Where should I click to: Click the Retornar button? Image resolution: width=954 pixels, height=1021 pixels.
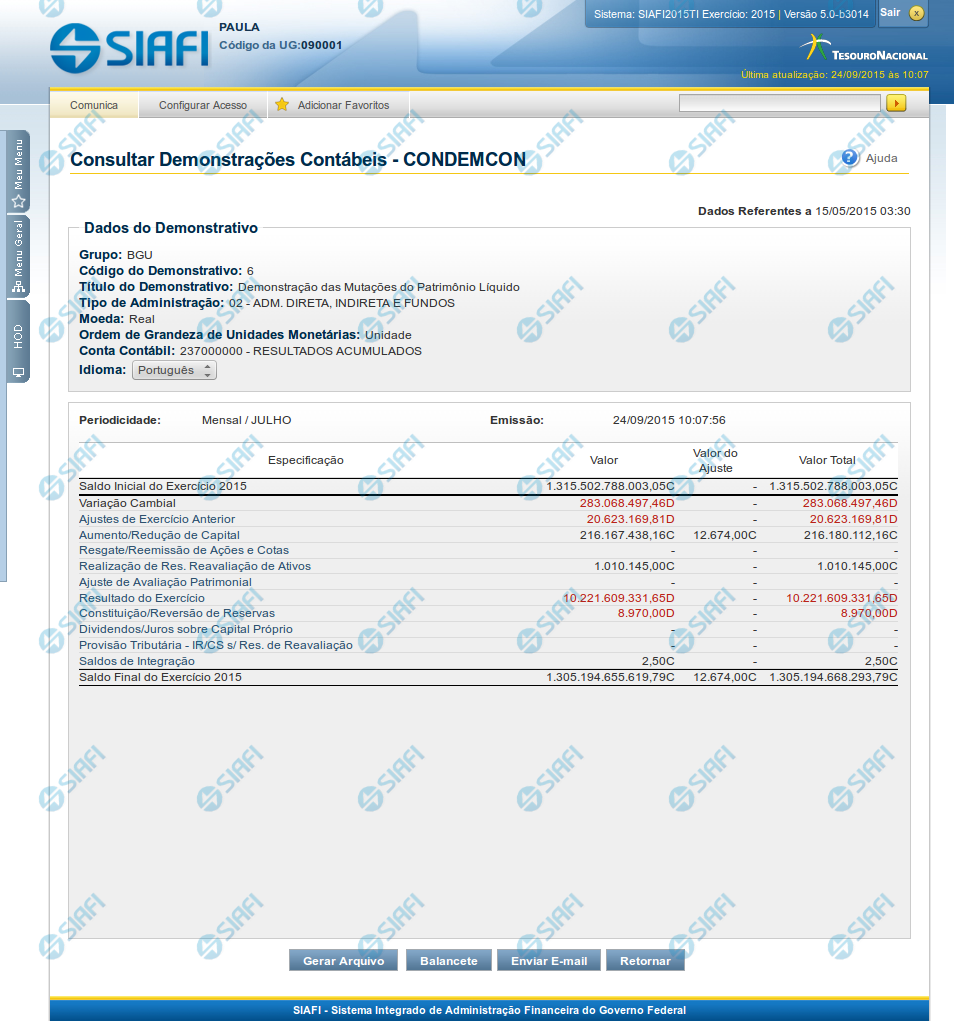tap(645, 960)
